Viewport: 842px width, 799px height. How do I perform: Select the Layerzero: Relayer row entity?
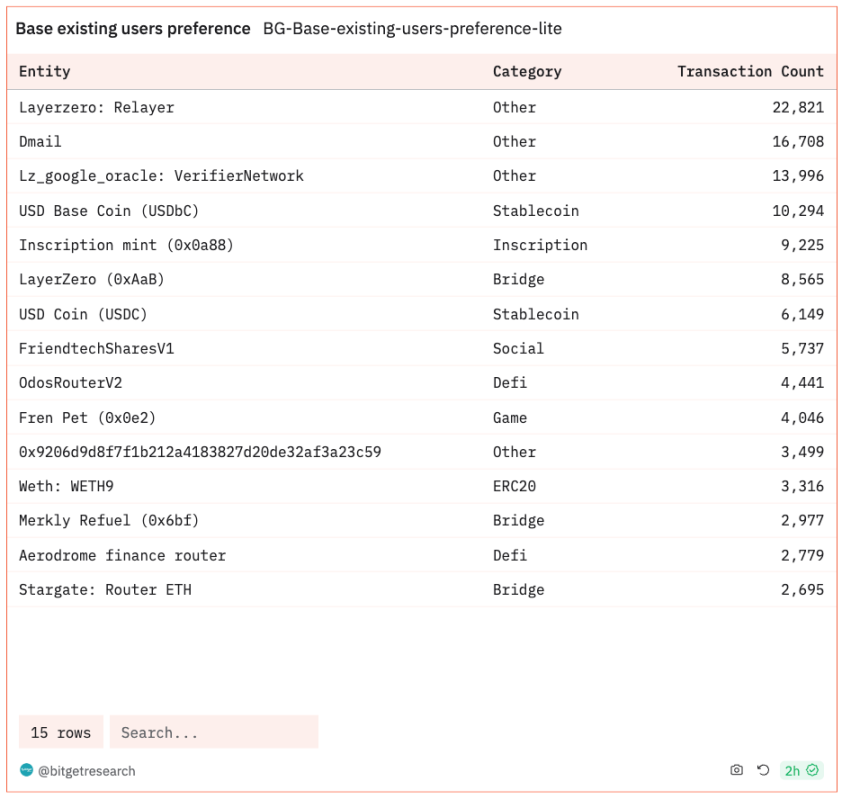pyautogui.click(x=96, y=107)
